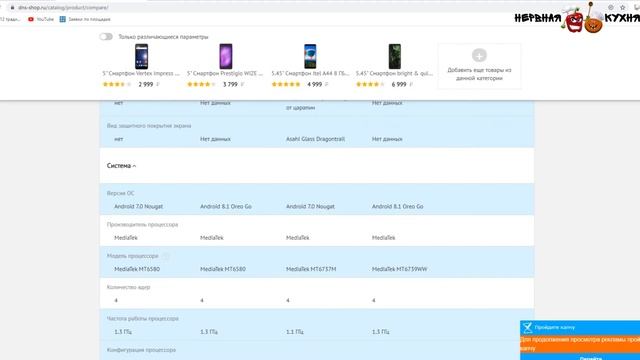
Task: Bookmark this page with star icon
Action: pos(622,7)
